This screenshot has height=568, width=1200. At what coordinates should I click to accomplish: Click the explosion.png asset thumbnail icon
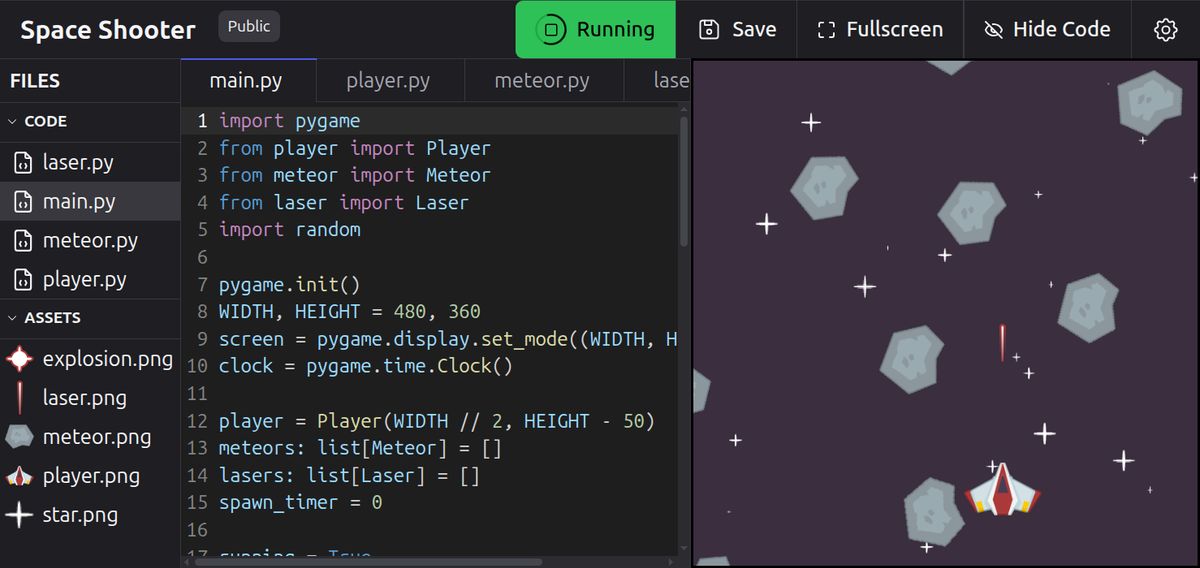(19, 358)
